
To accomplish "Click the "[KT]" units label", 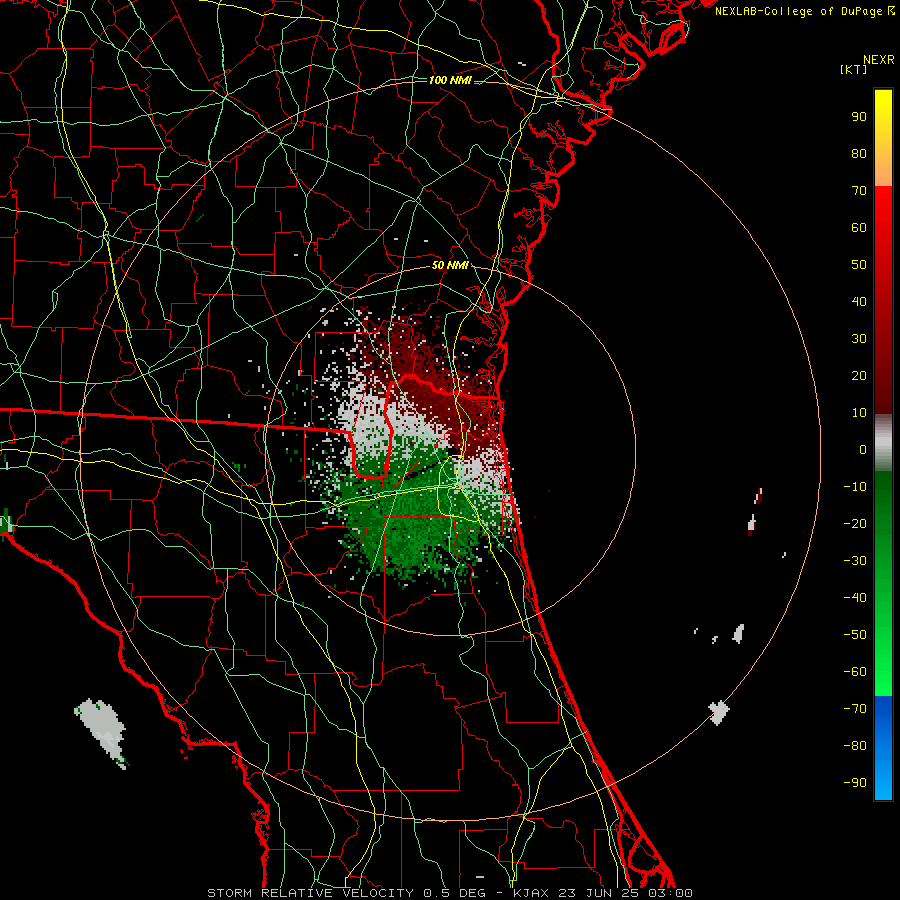I will 854,69.
